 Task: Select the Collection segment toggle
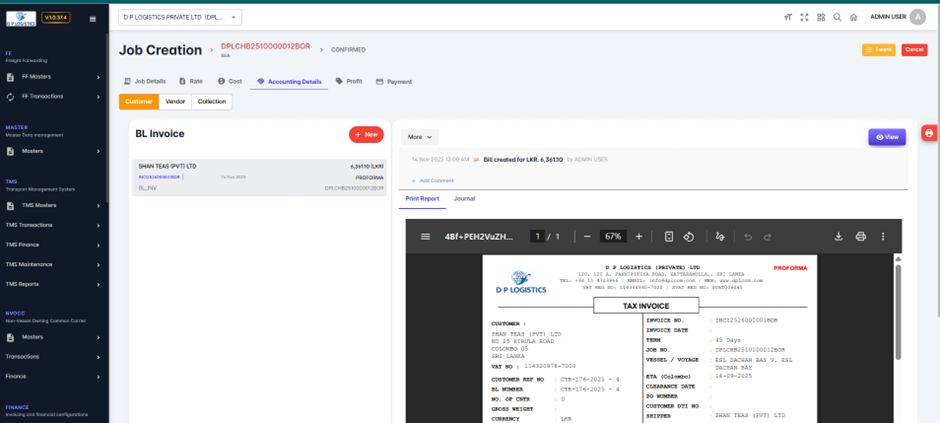pos(211,101)
